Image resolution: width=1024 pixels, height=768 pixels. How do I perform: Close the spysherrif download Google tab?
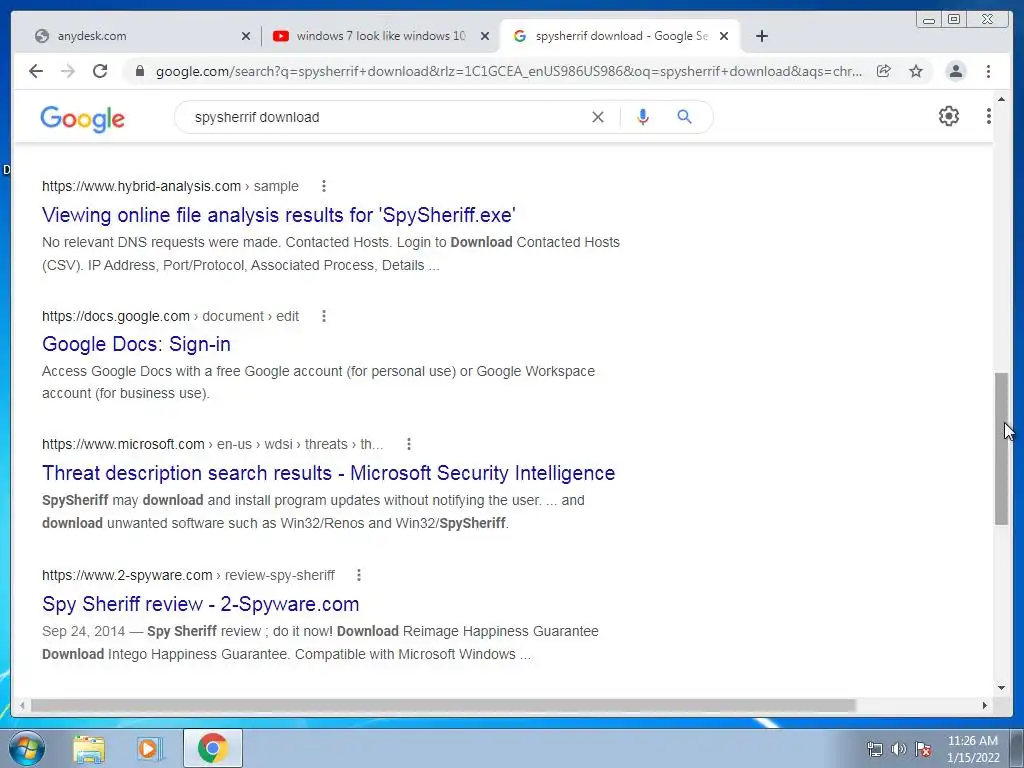point(724,36)
